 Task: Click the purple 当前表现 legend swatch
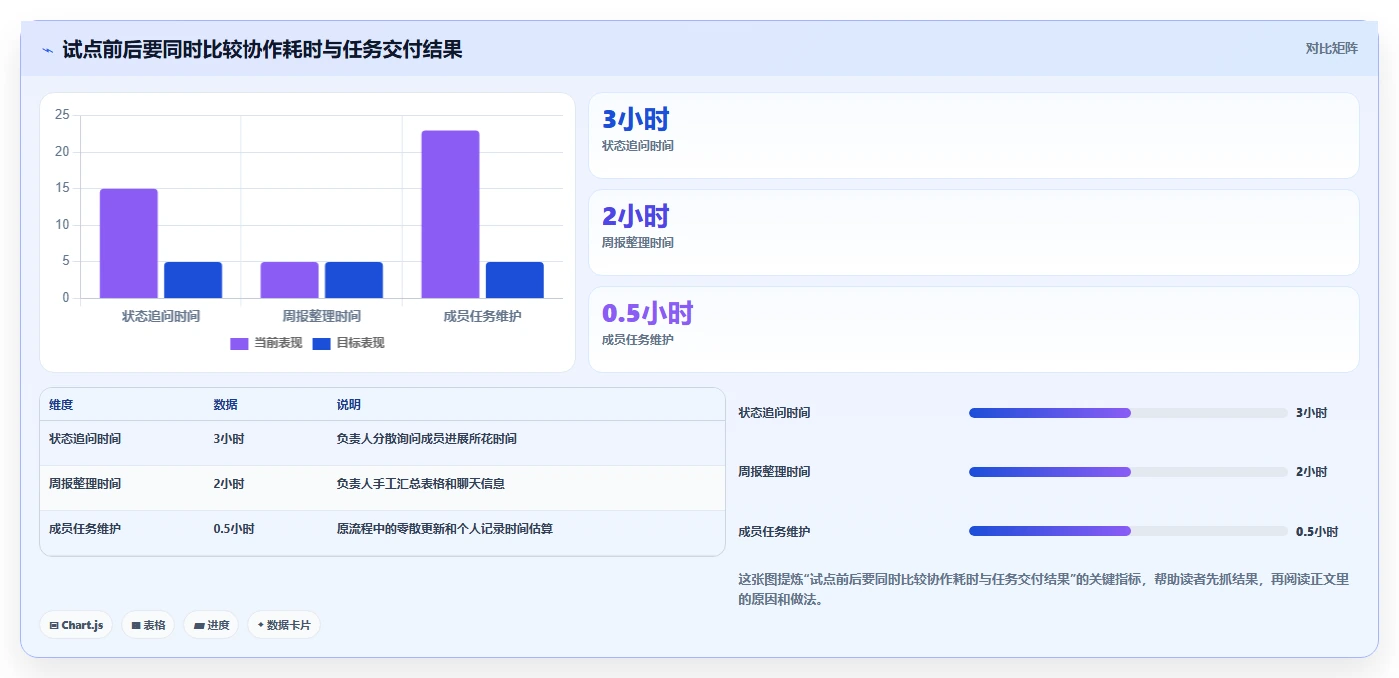[x=239, y=343]
